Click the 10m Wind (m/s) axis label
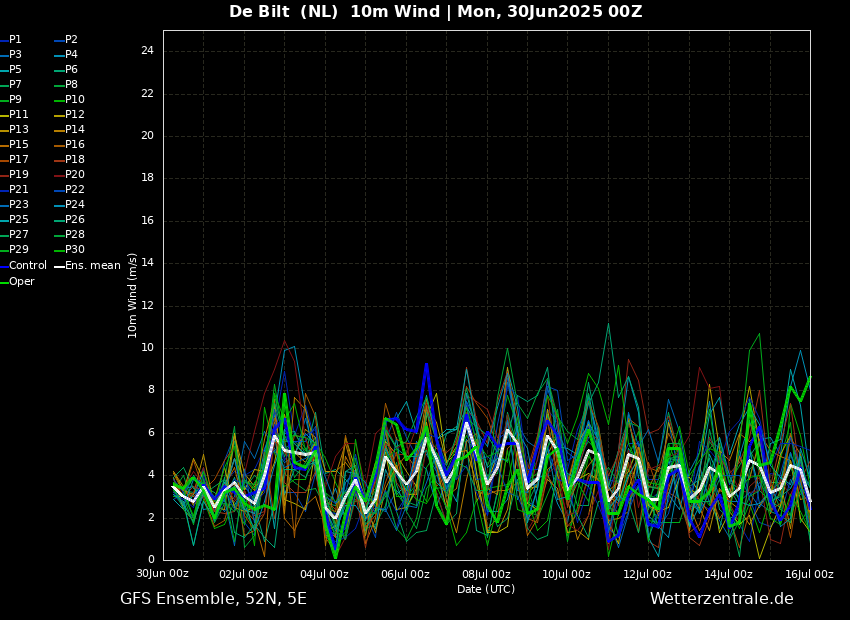The width and height of the screenshot is (850, 620). (133, 295)
